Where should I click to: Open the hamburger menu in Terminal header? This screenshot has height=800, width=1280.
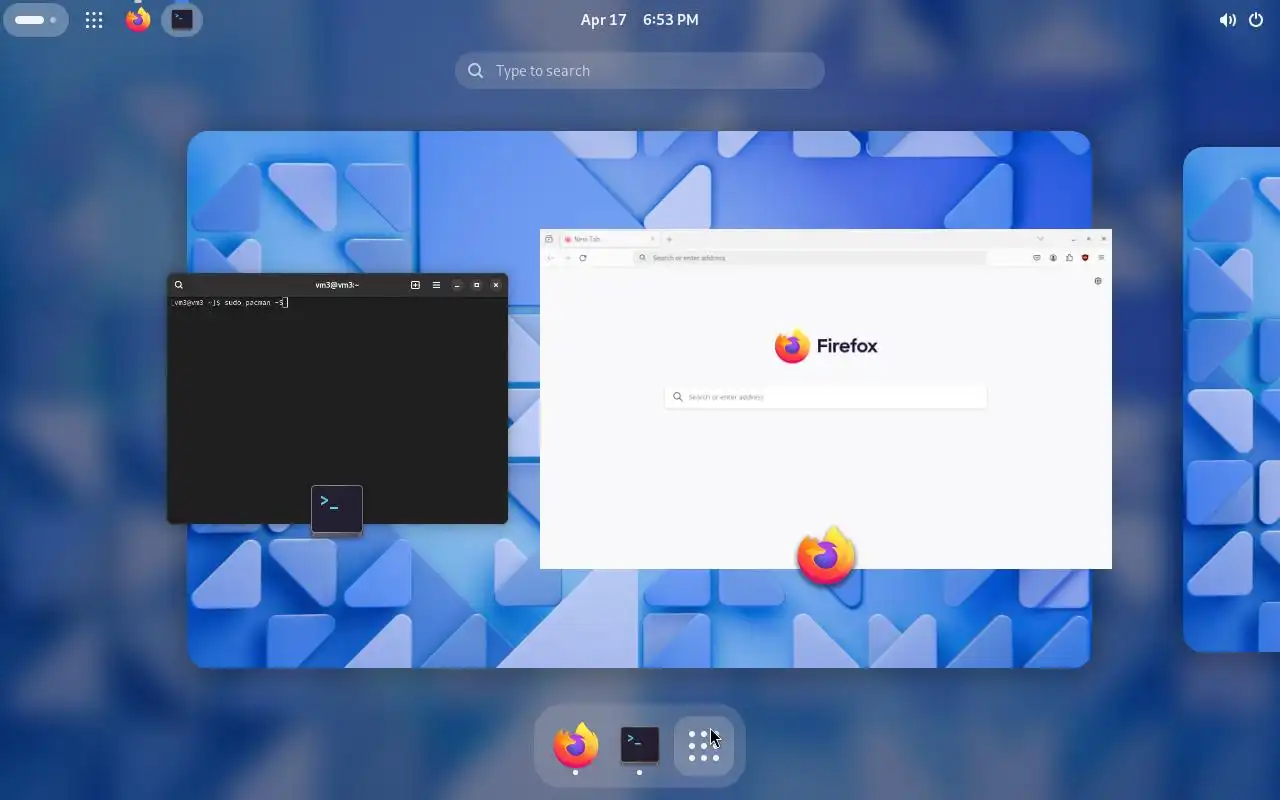coord(436,285)
